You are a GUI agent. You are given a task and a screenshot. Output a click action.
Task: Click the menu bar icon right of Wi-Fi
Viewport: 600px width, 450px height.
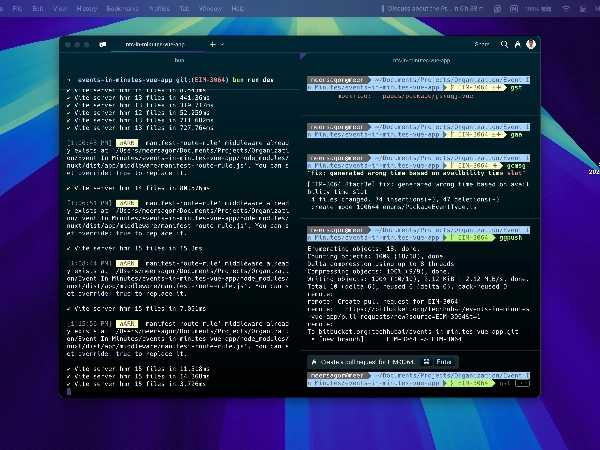[584, 9]
